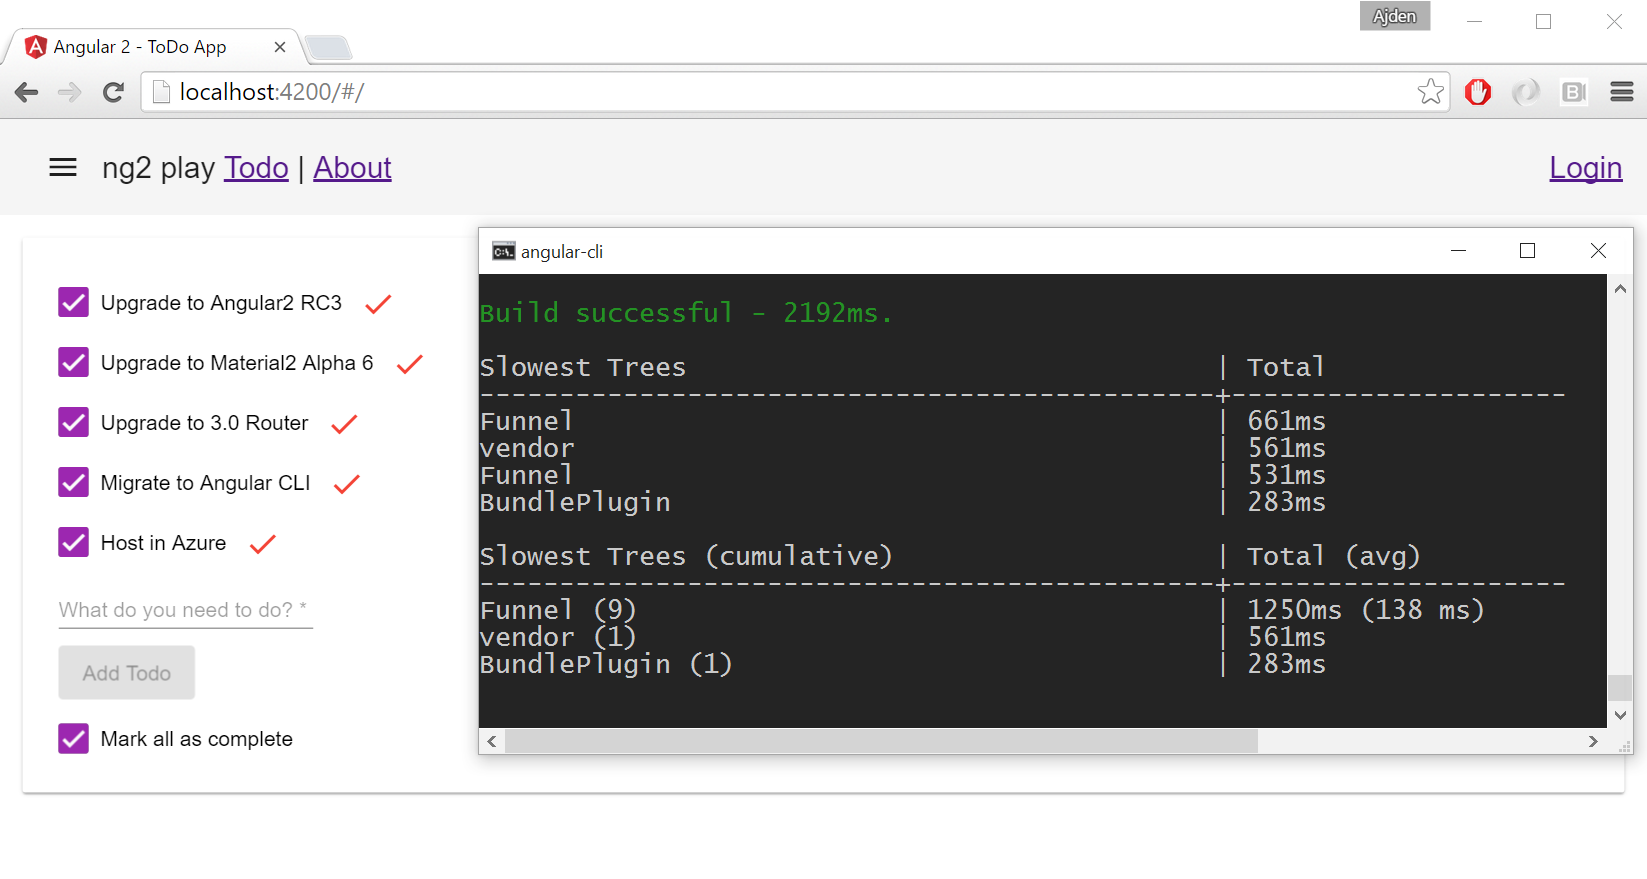Open the About link

point(352,168)
